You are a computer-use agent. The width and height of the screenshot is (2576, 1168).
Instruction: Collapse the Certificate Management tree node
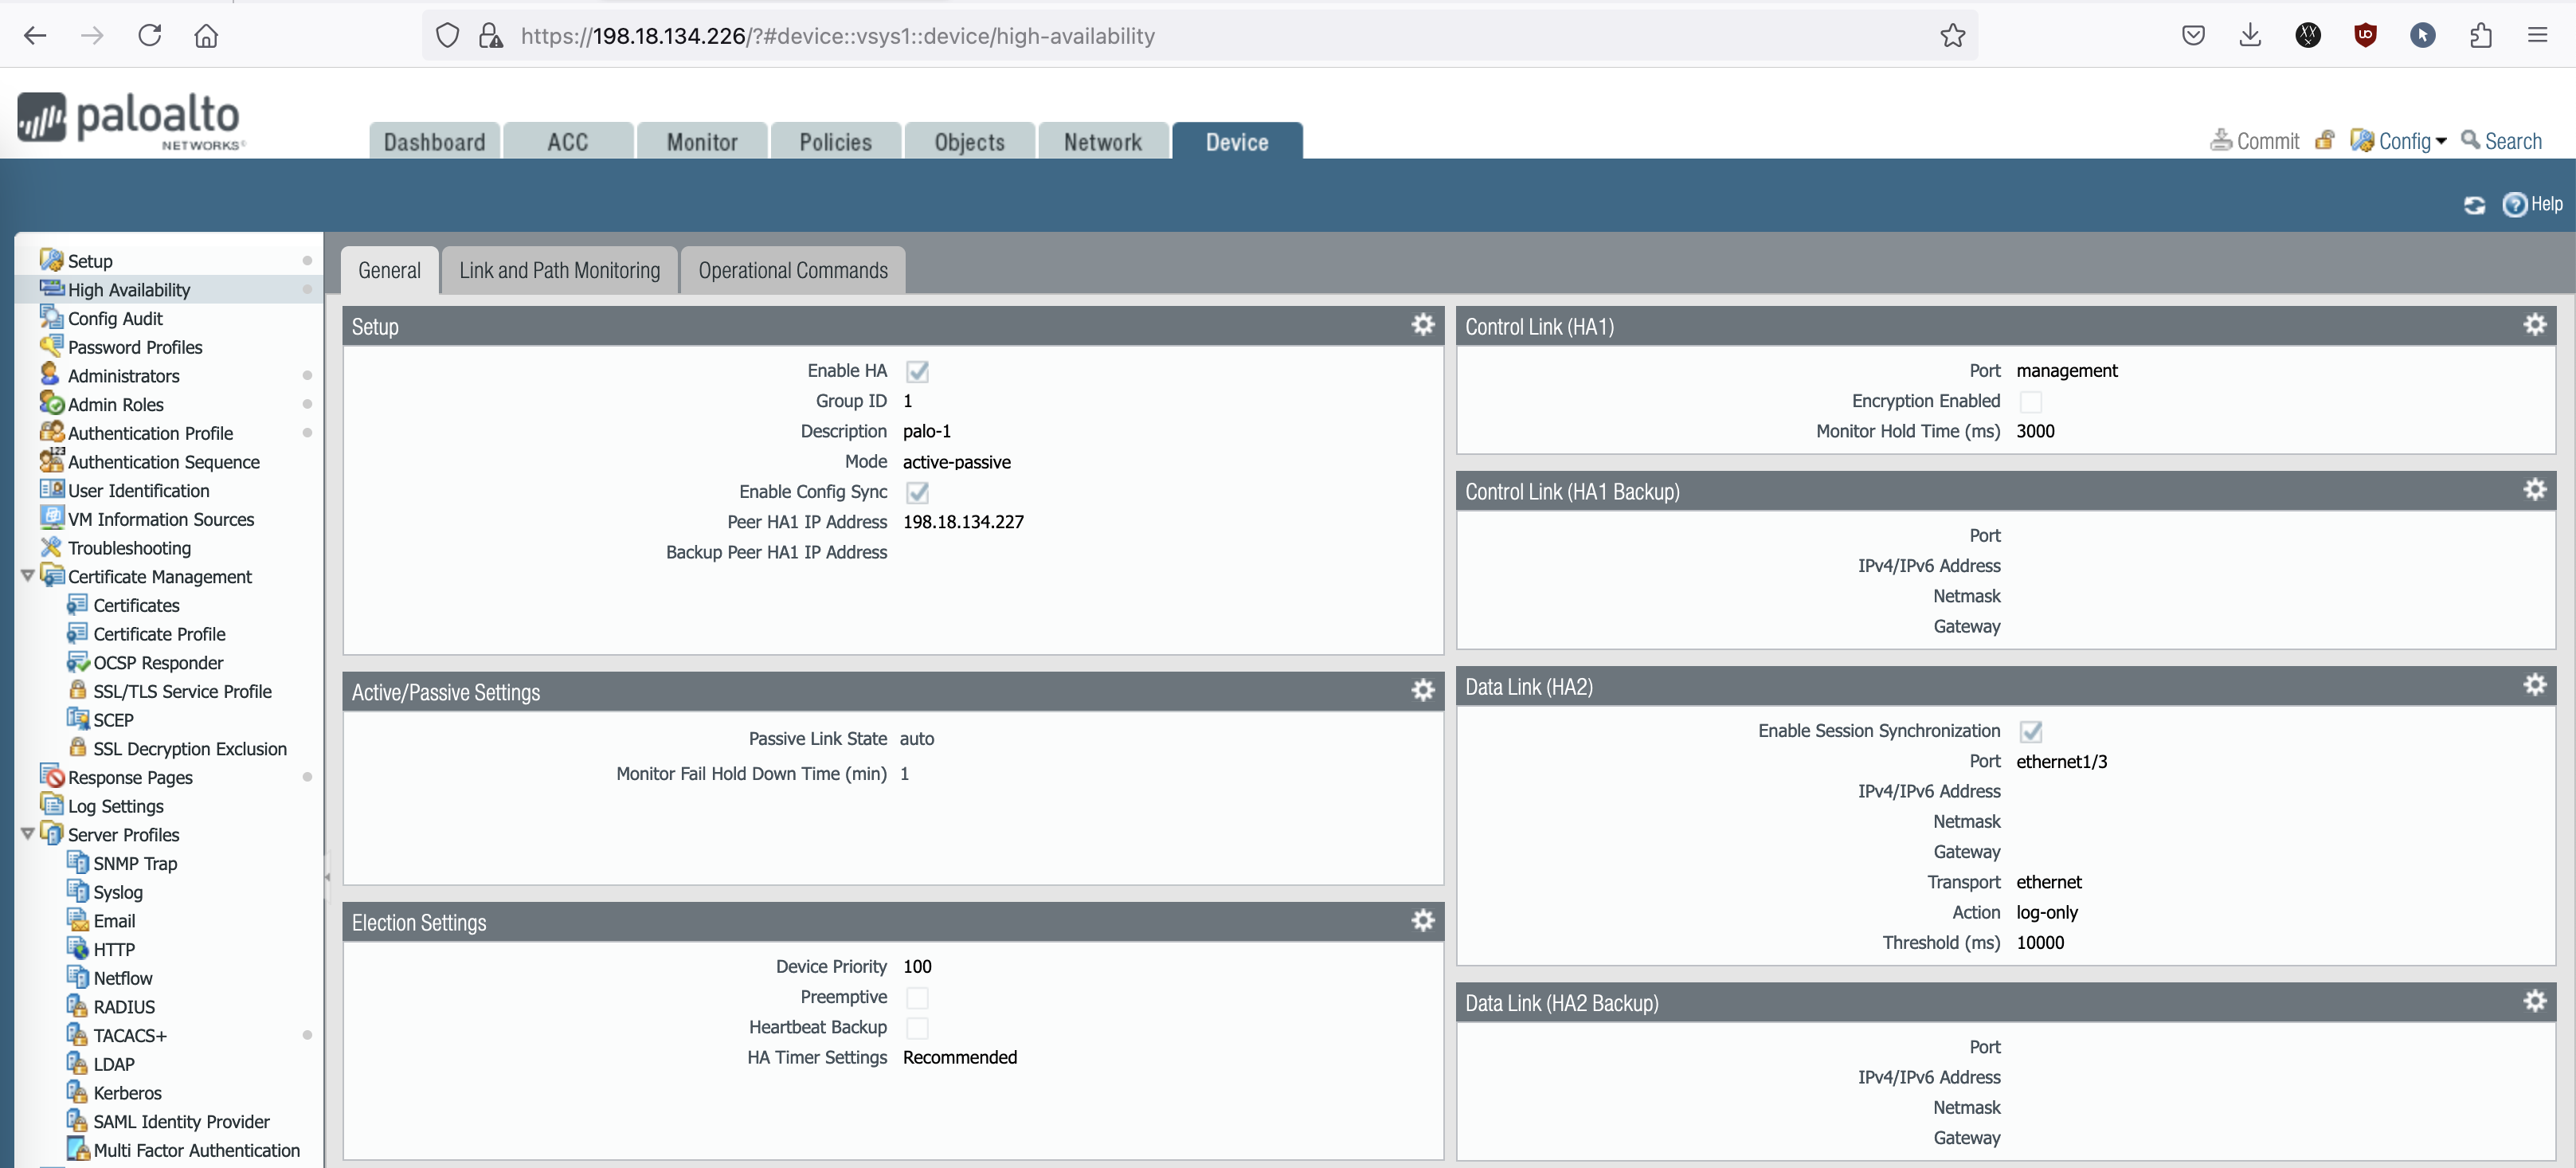click(x=28, y=576)
